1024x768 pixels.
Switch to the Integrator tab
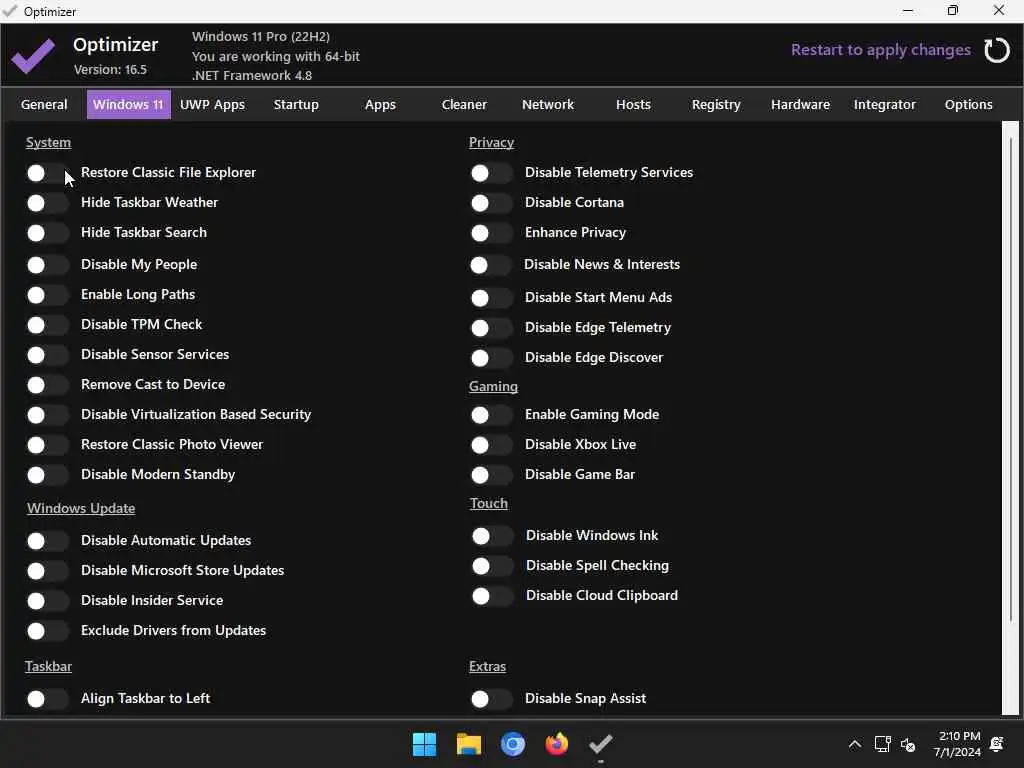pyautogui.click(x=884, y=104)
